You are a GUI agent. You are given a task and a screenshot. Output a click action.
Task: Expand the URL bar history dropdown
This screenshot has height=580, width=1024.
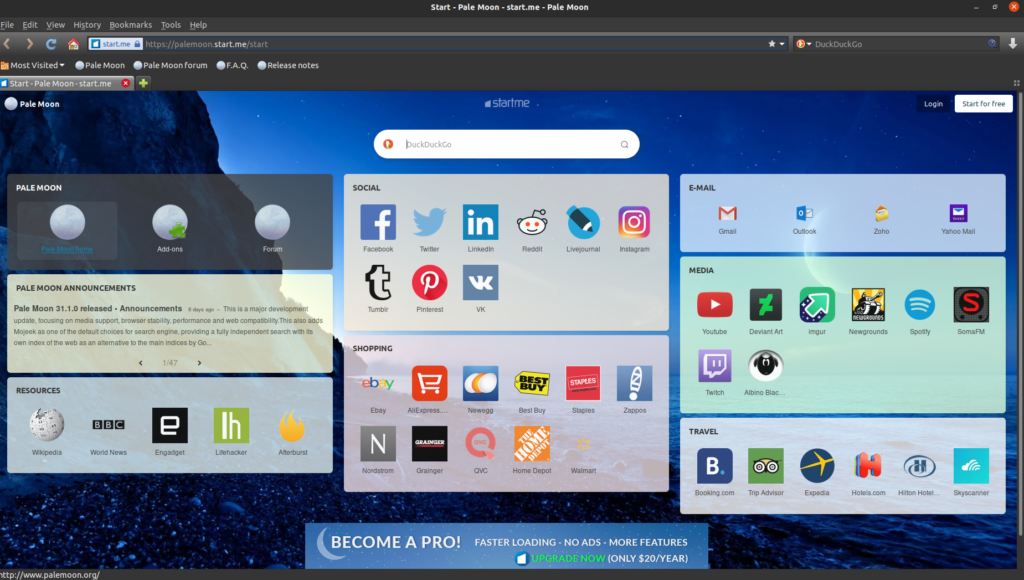(782, 44)
